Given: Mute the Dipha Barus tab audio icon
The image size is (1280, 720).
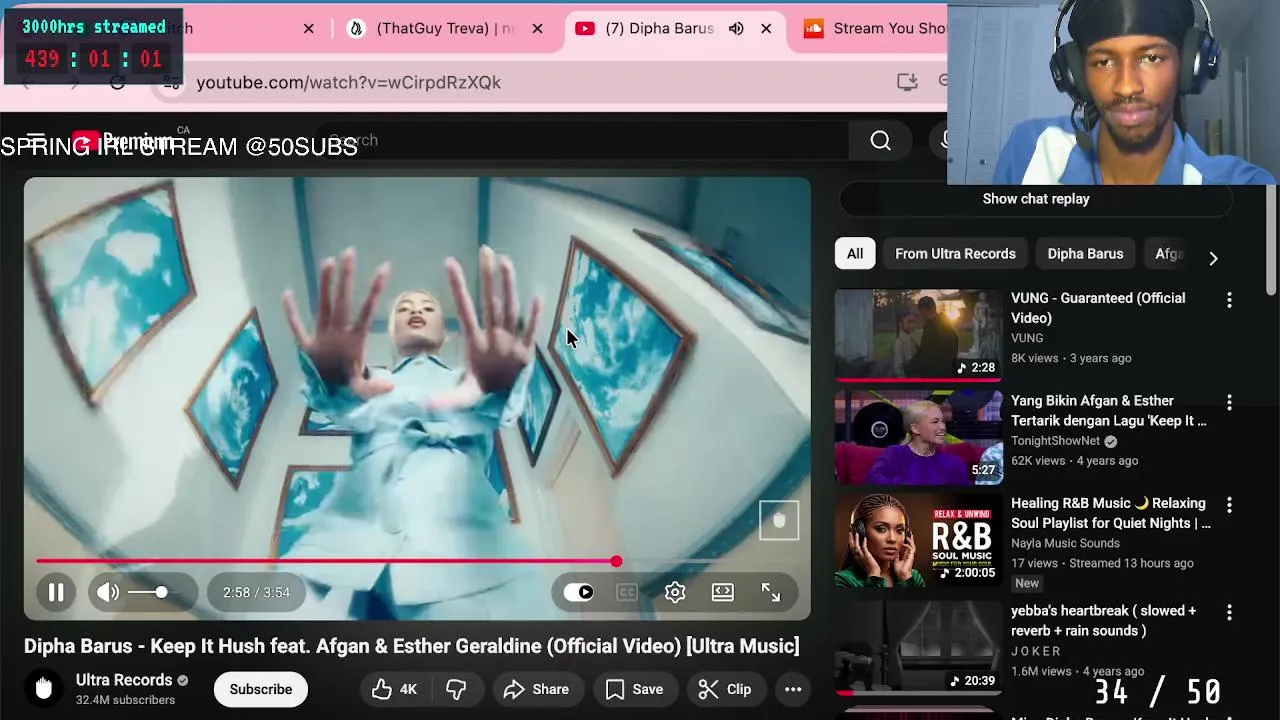Looking at the screenshot, I should 736,28.
